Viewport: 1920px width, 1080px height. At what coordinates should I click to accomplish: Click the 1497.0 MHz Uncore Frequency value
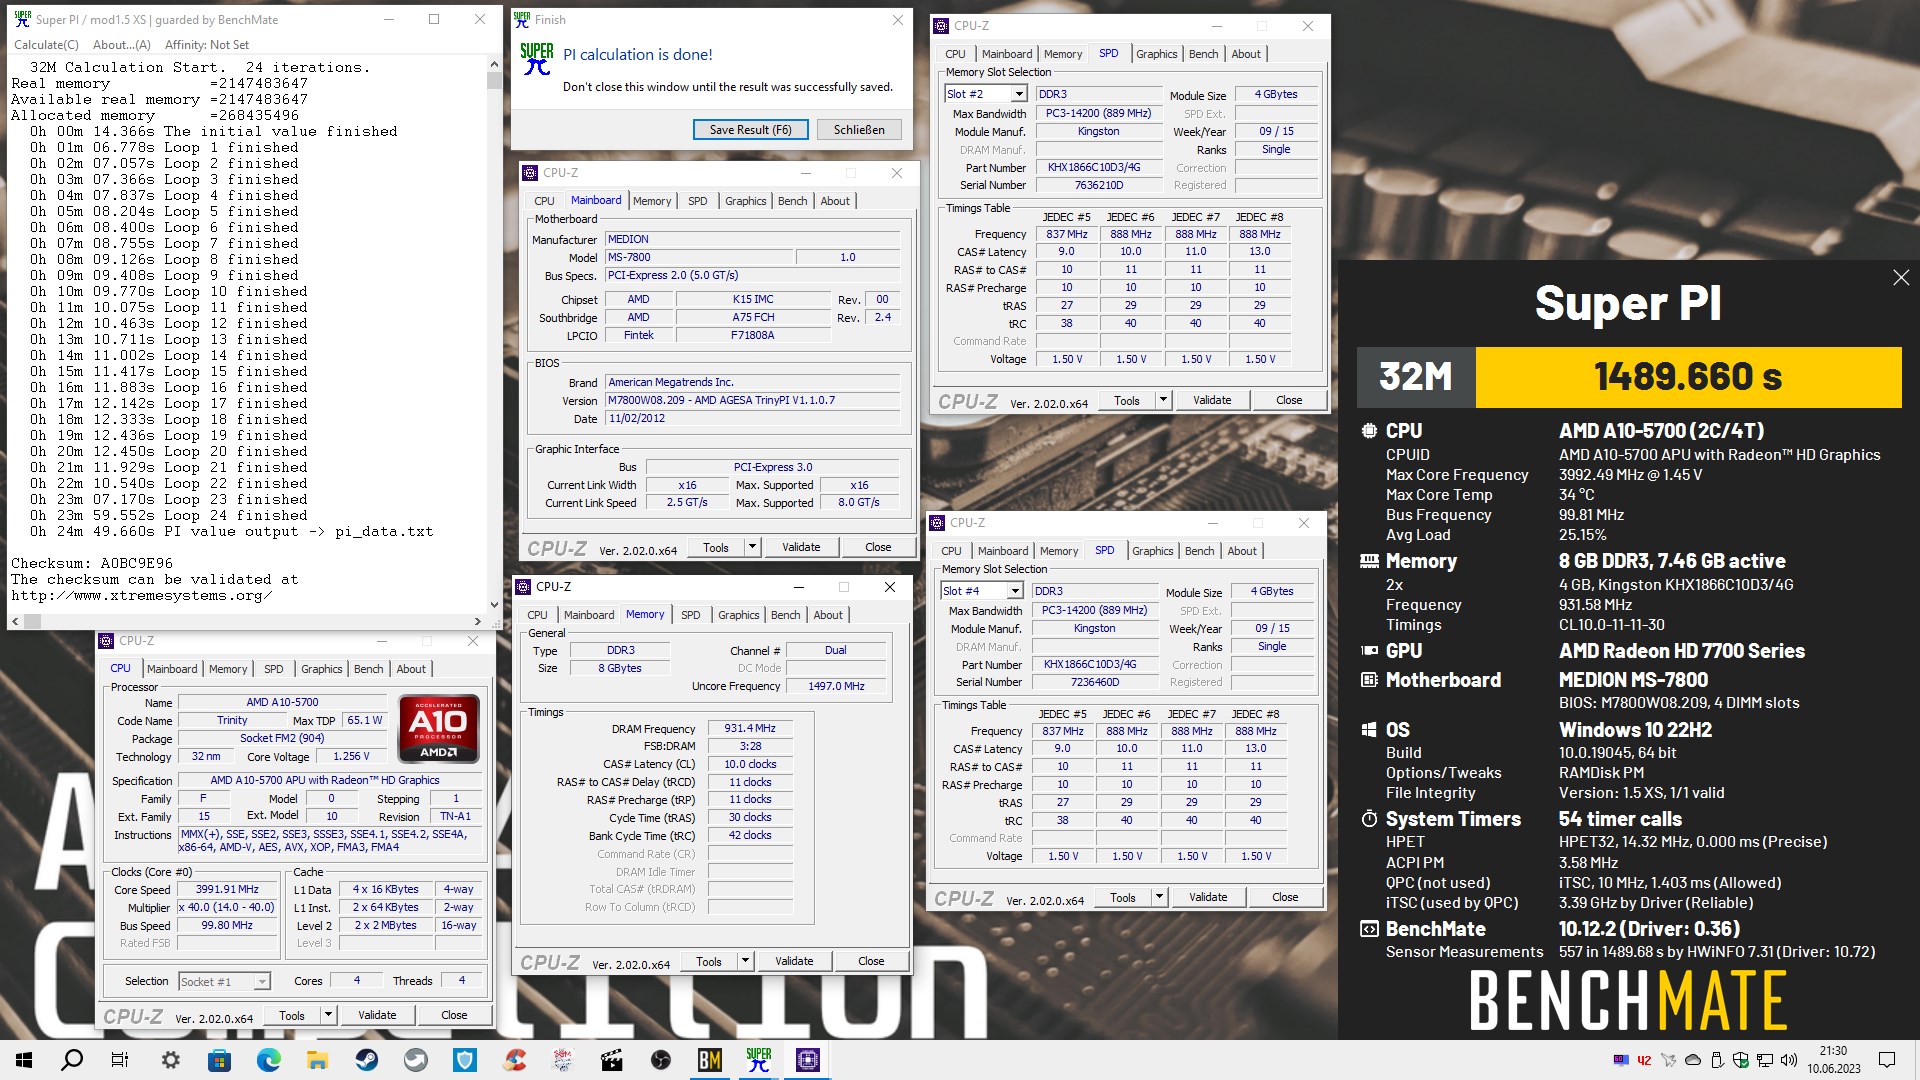[x=836, y=687]
